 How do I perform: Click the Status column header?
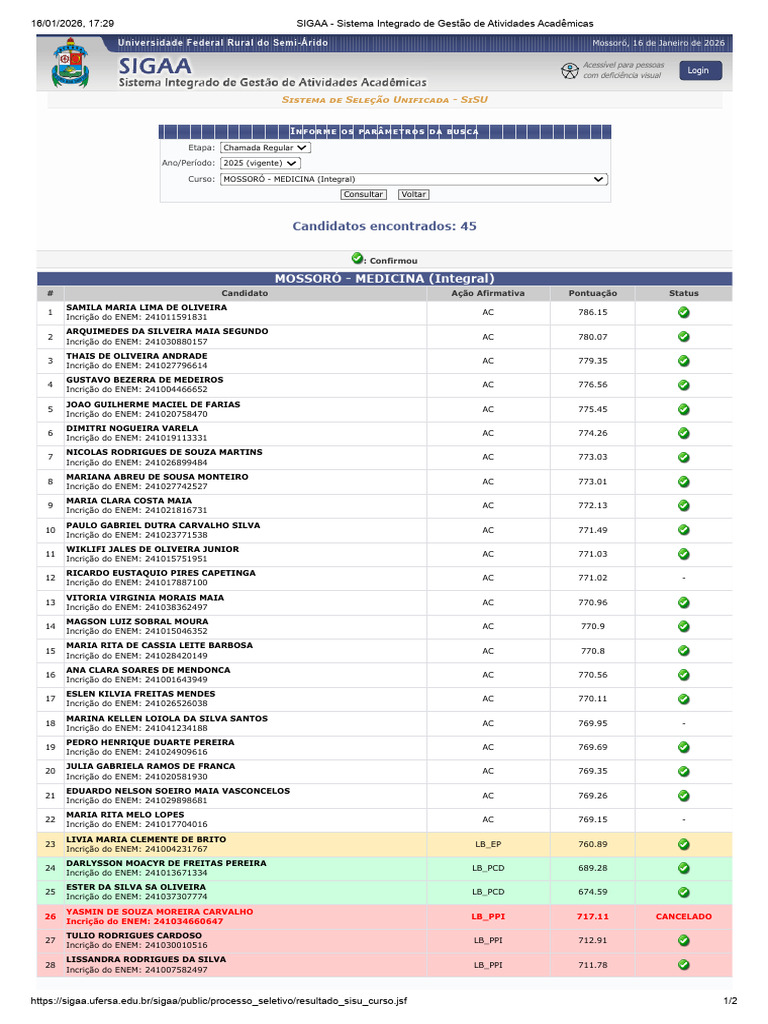tap(683, 293)
